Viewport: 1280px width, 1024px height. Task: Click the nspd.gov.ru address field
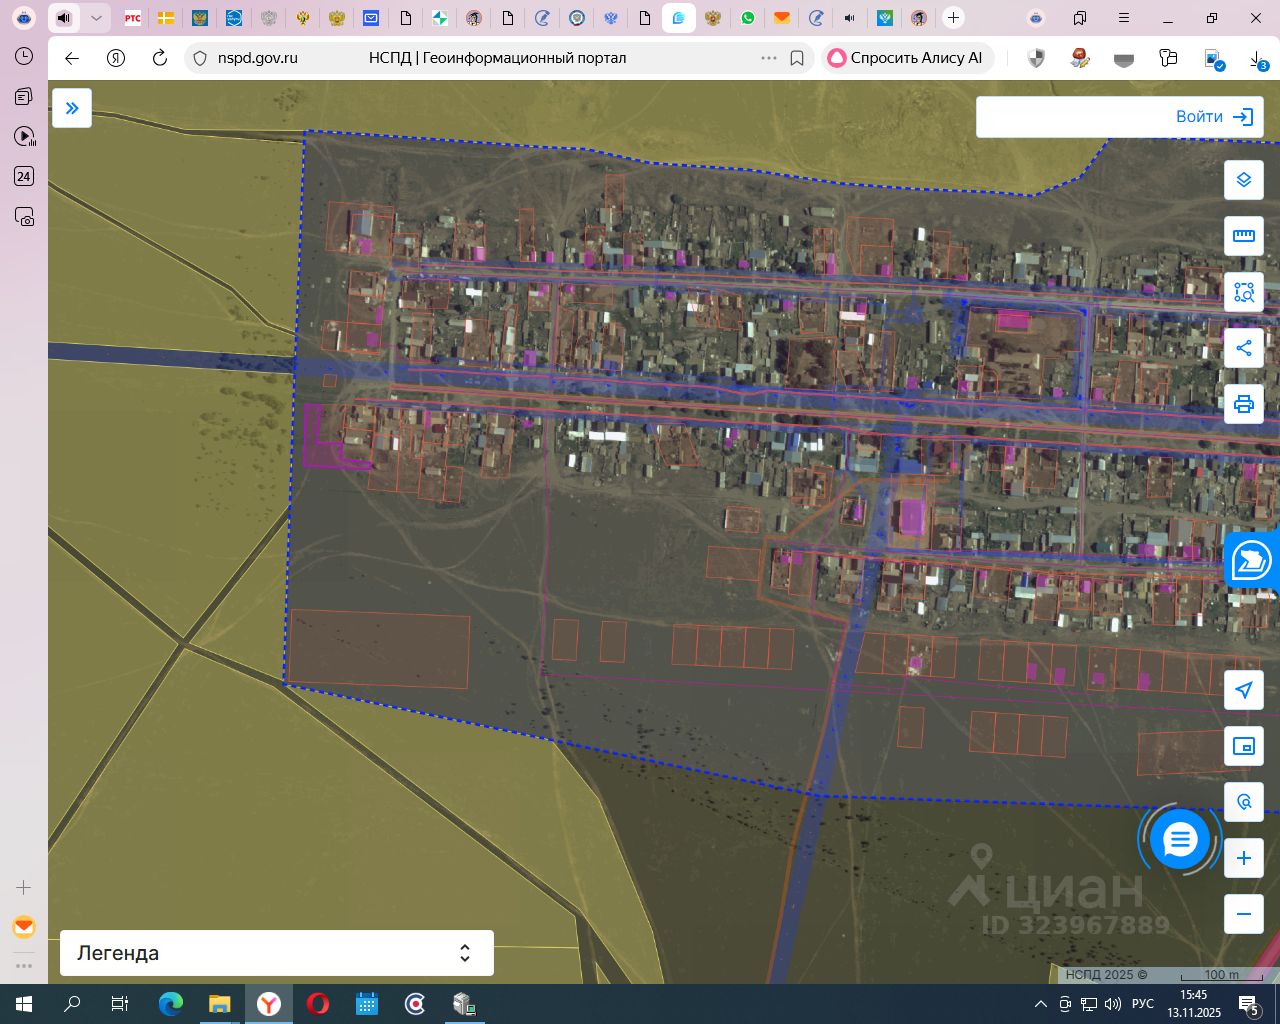258,58
